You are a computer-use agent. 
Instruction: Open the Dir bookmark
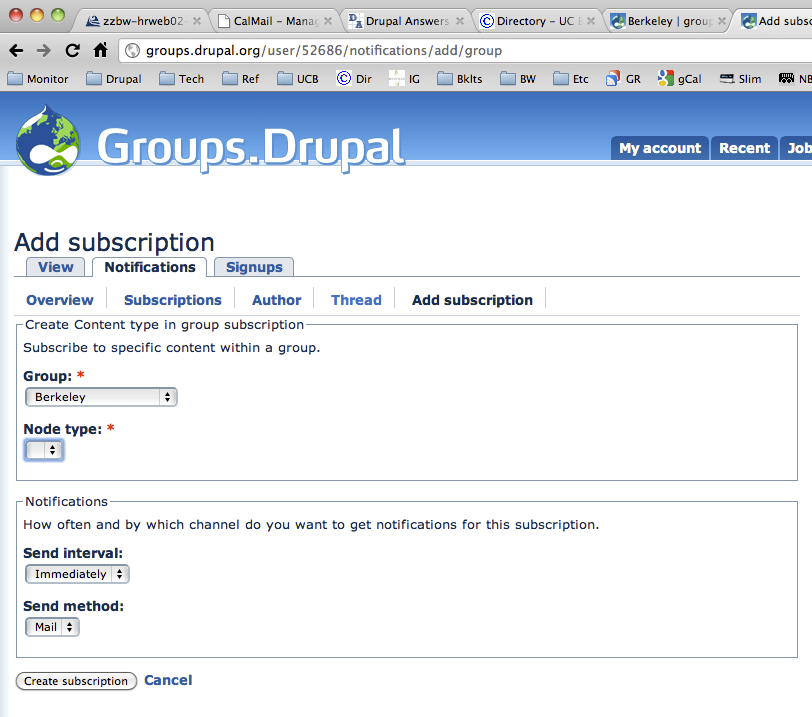pyautogui.click(x=353, y=79)
